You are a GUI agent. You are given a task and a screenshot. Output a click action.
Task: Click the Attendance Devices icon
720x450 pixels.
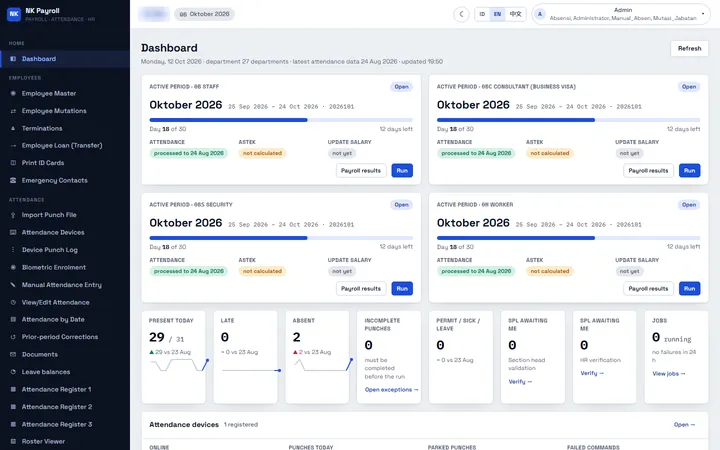(13, 232)
